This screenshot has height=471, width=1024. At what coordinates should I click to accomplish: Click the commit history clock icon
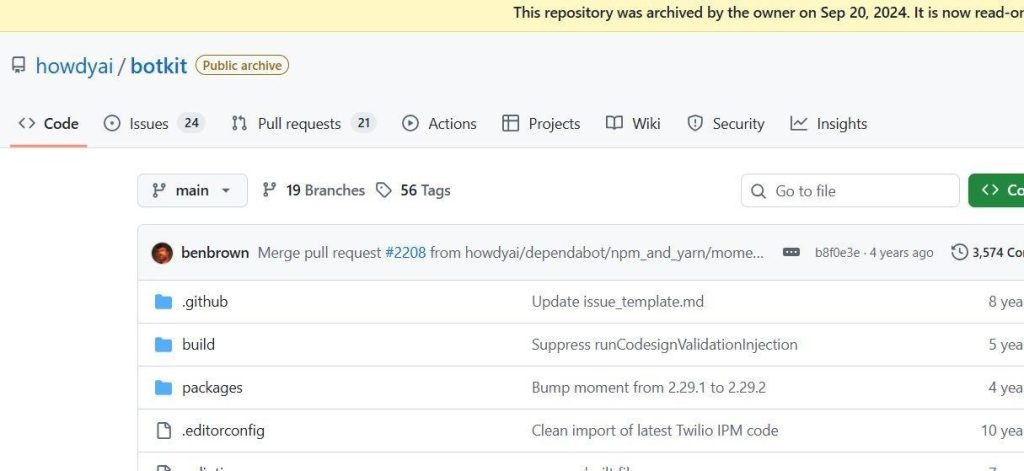click(x=960, y=253)
